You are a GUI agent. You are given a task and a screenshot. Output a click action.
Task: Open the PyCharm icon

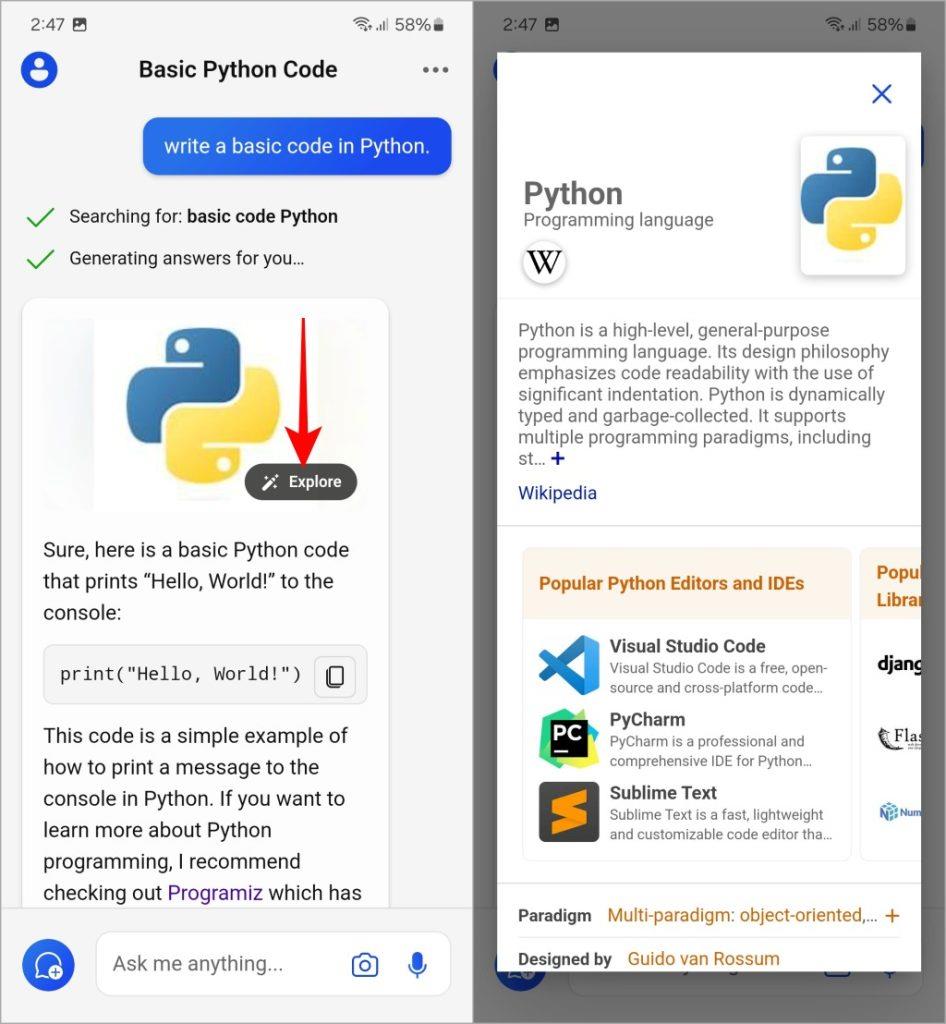569,739
